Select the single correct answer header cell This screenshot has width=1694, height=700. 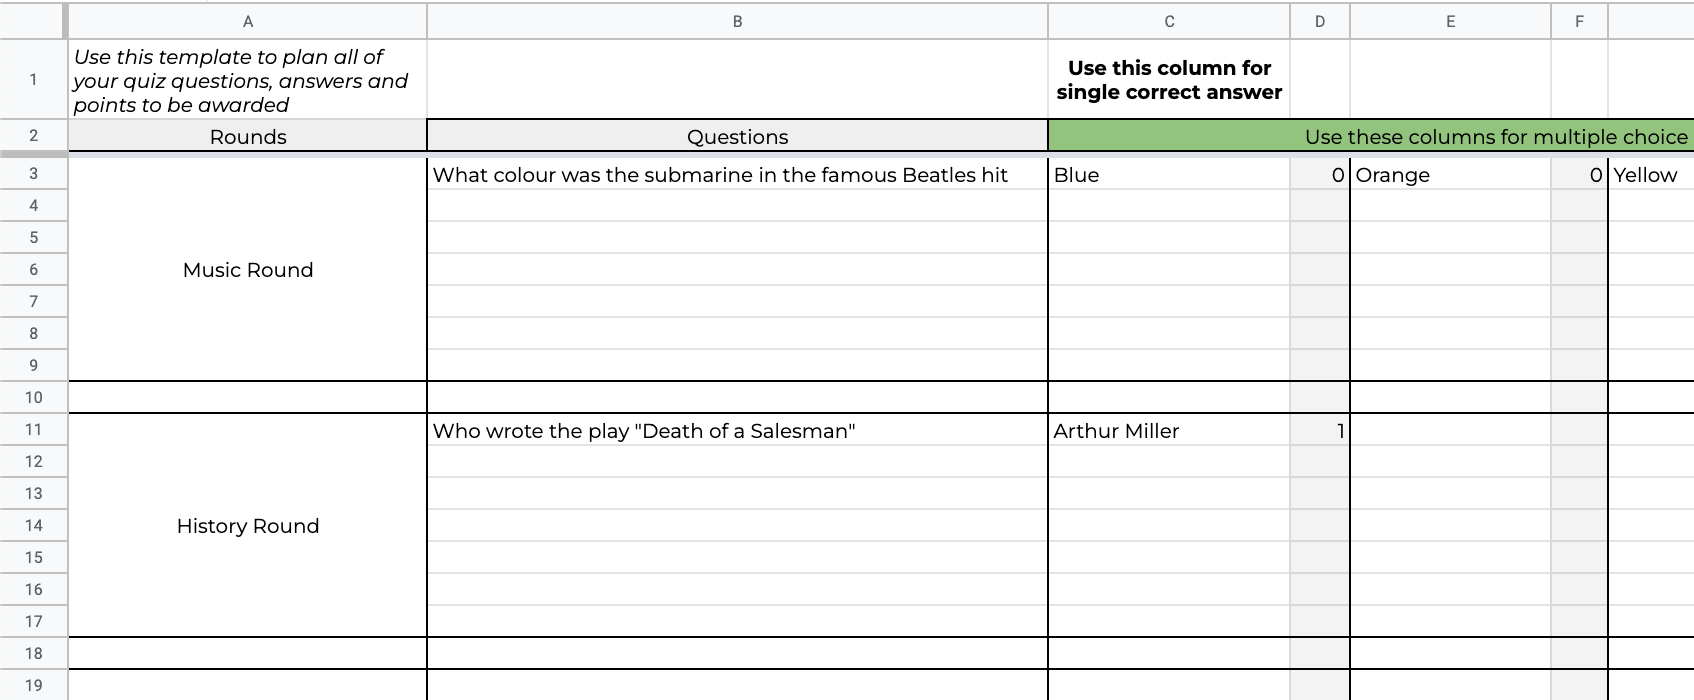click(1168, 80)
